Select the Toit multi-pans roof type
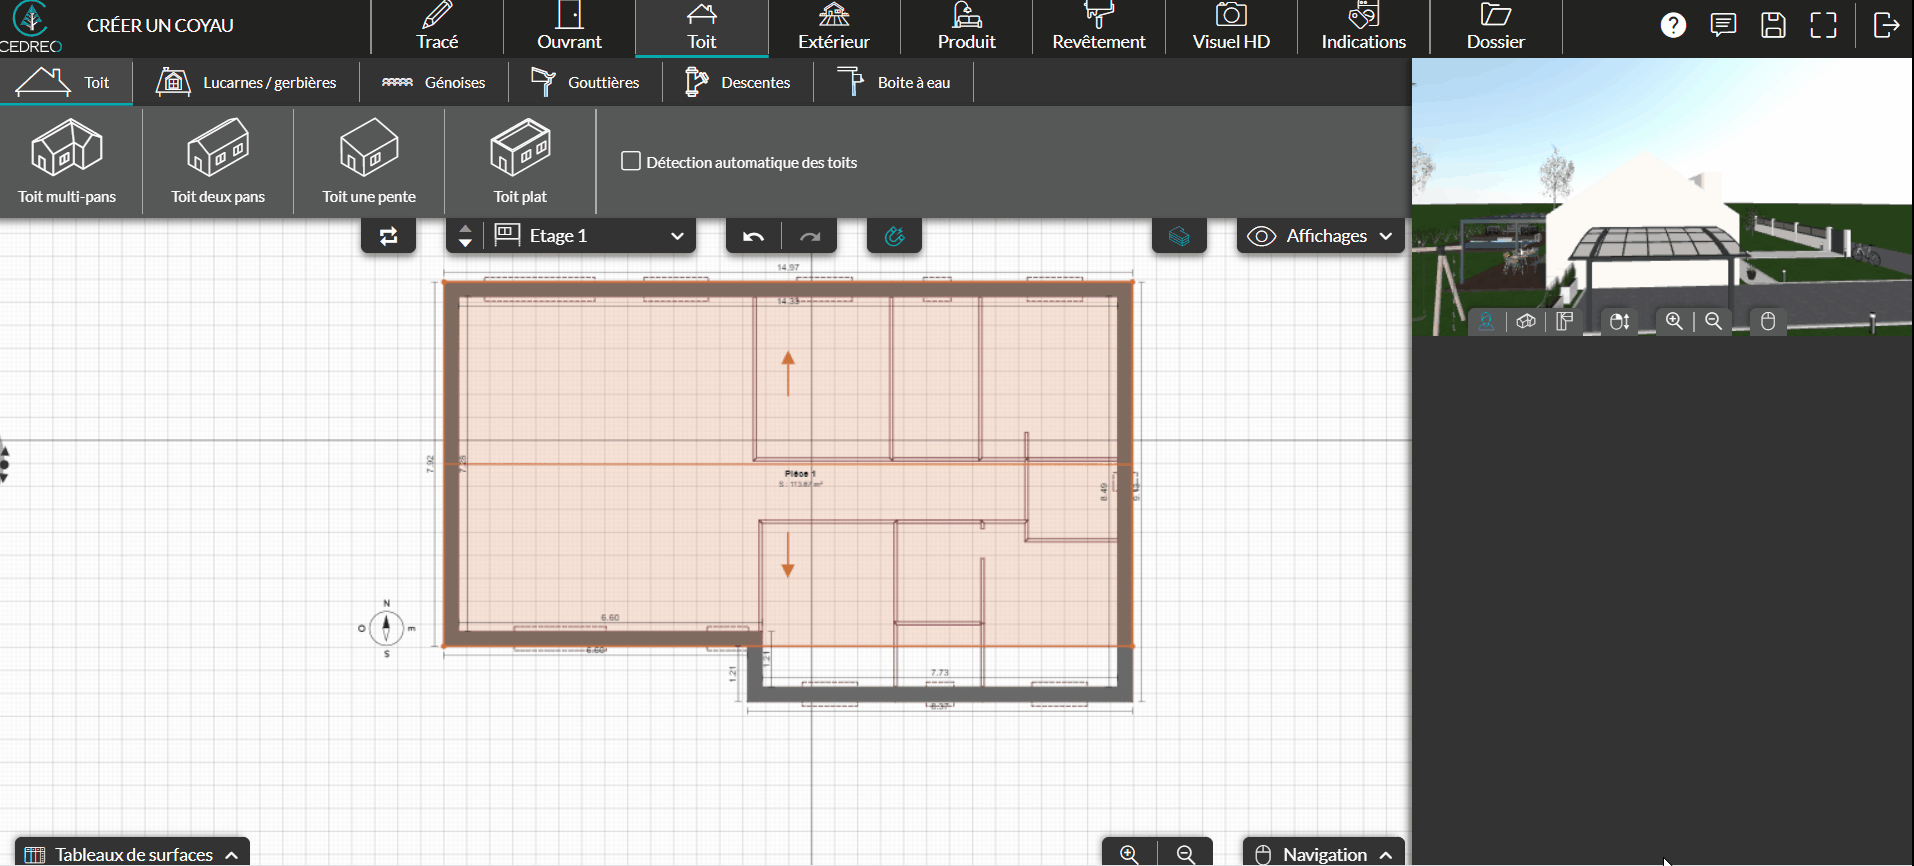The height and width of the screenshot is (866, 1914). (x=67, y=161)
